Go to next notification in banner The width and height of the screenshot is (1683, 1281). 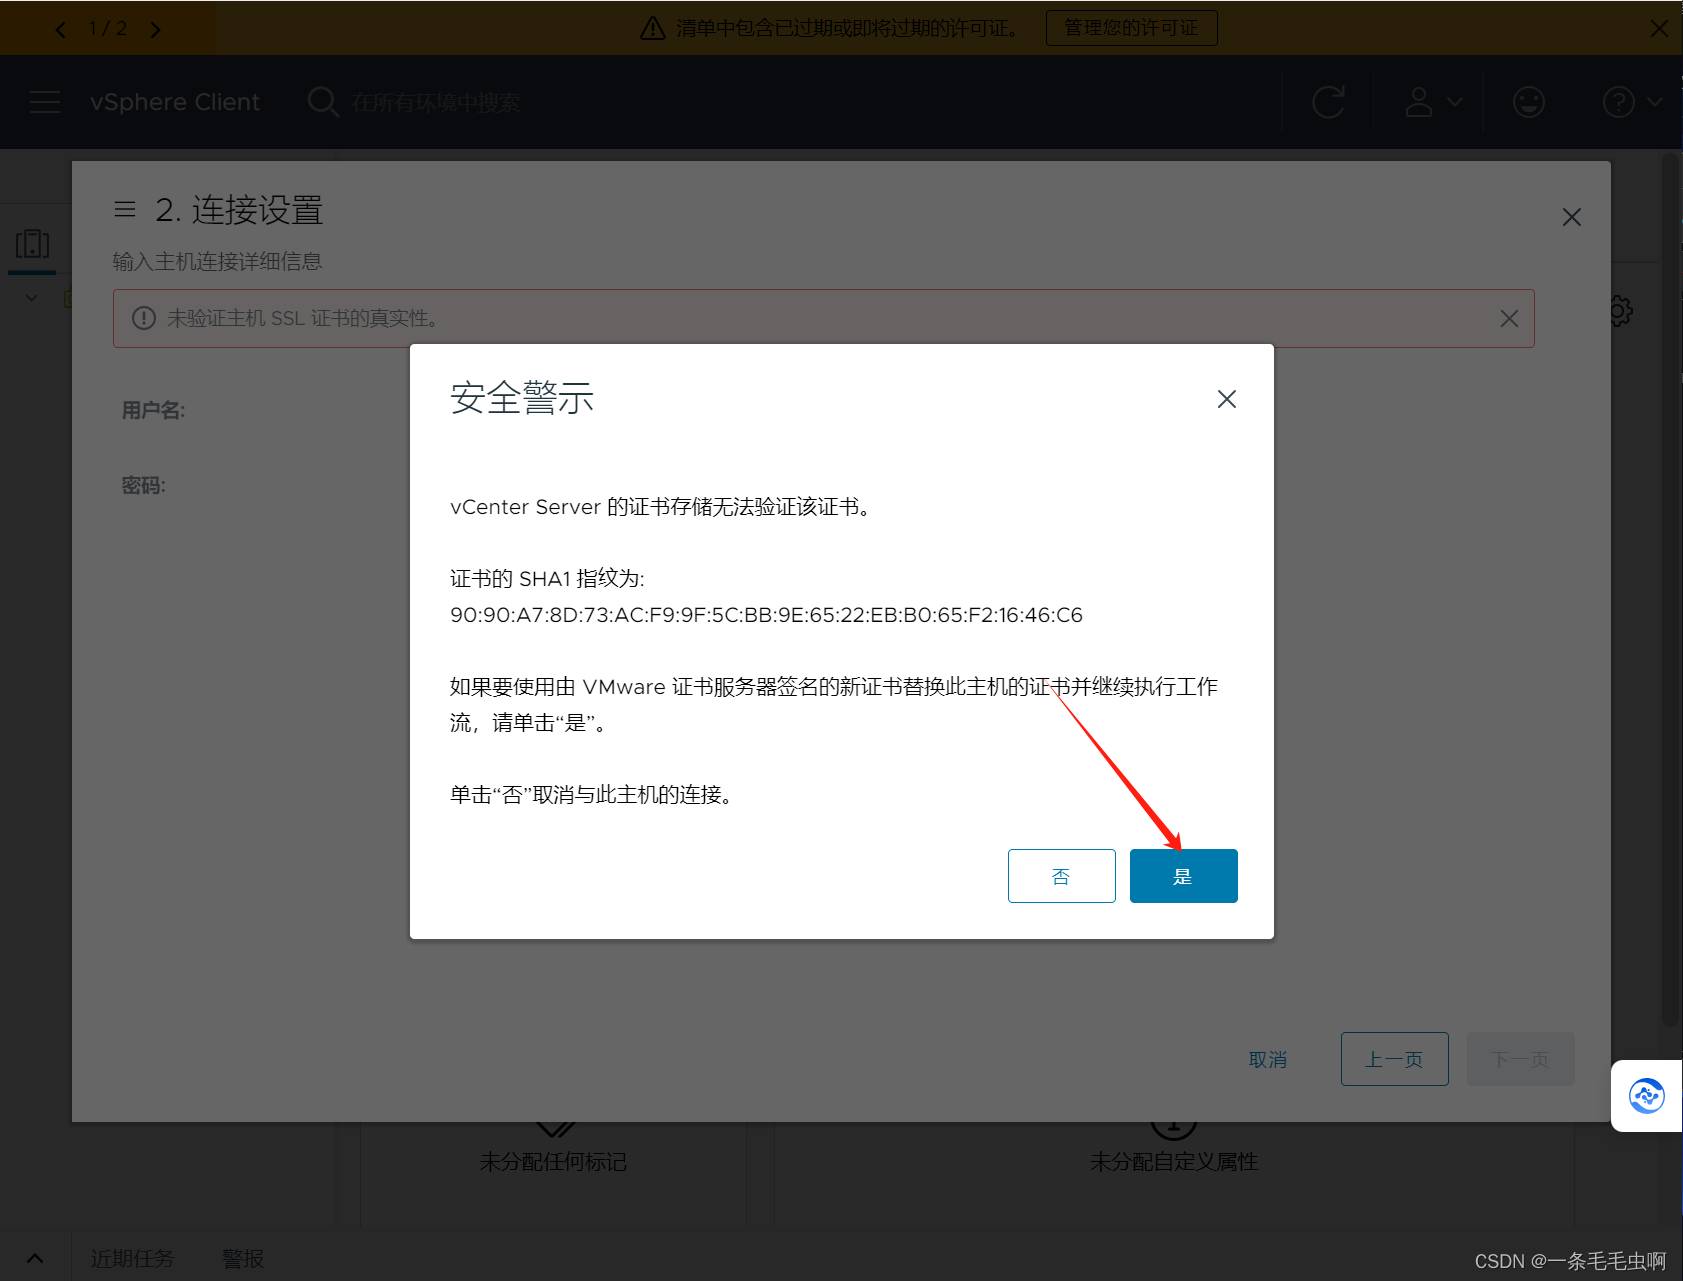155,29
